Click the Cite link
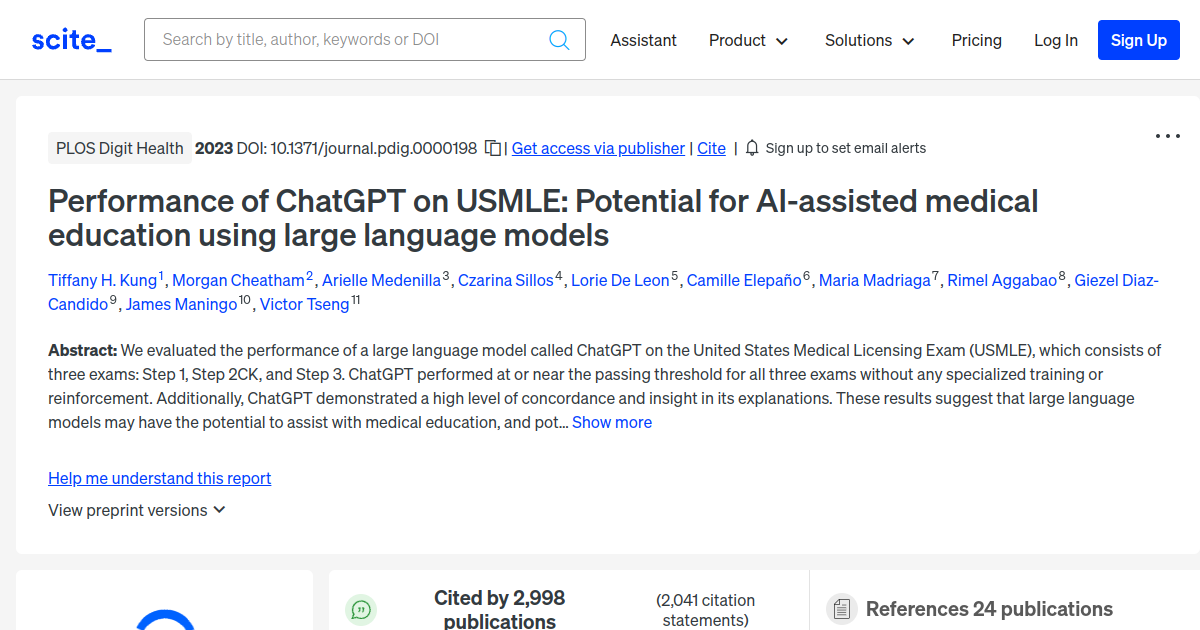1200x630 pixels. [711, 148]
